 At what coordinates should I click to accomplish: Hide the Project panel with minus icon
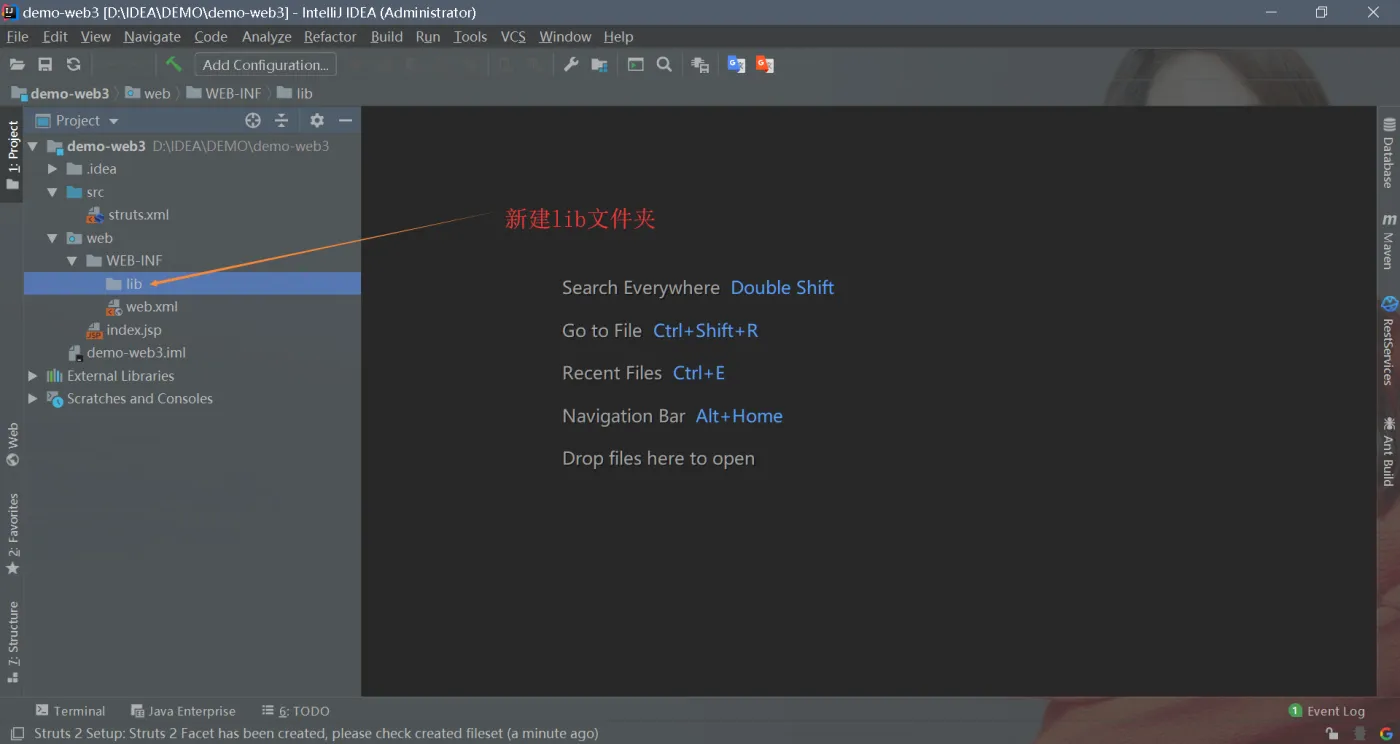coord(345,120)
